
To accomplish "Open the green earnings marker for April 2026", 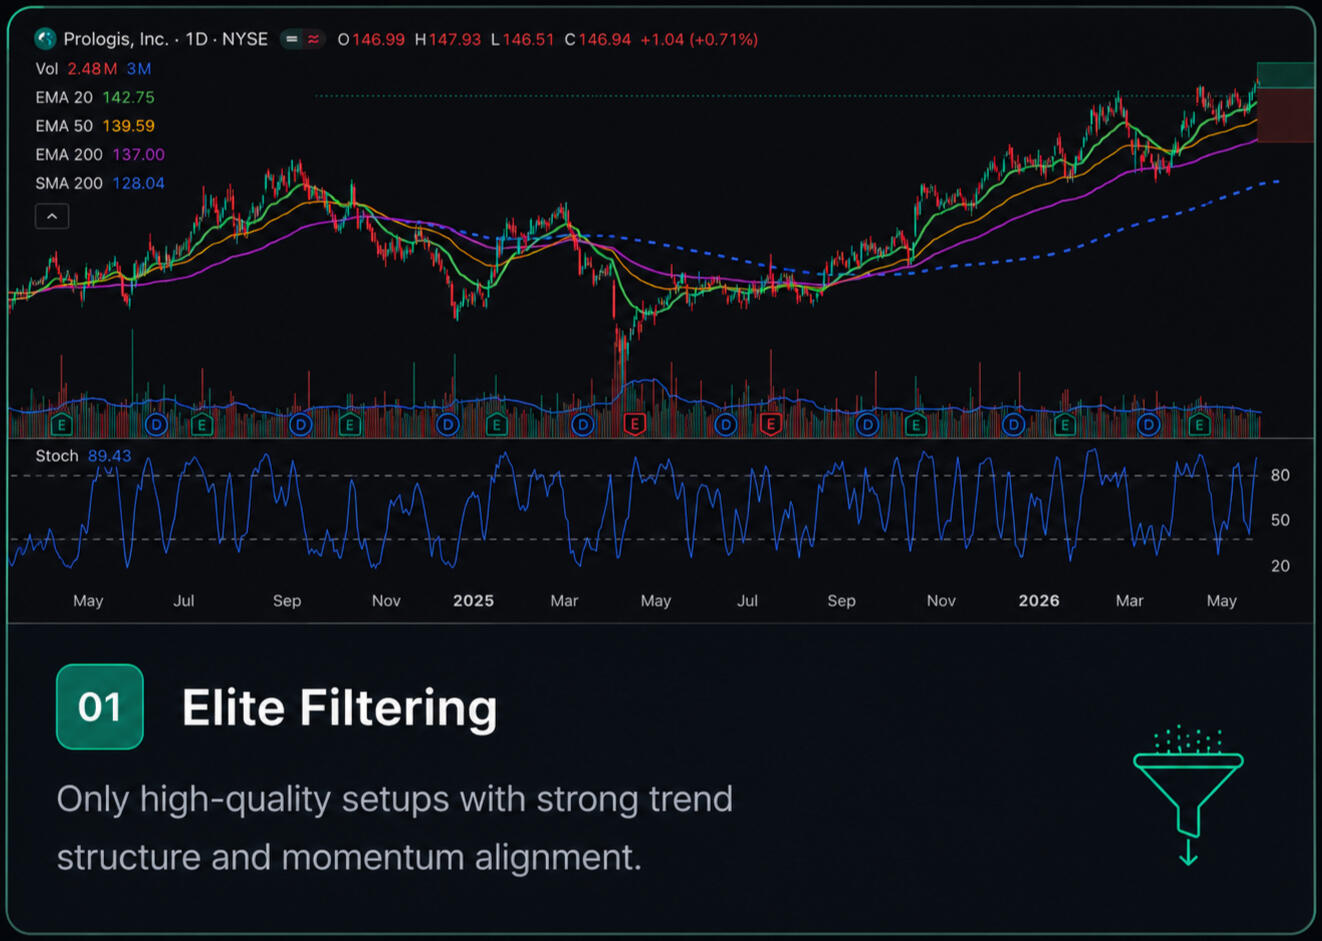I will 1199,425.
